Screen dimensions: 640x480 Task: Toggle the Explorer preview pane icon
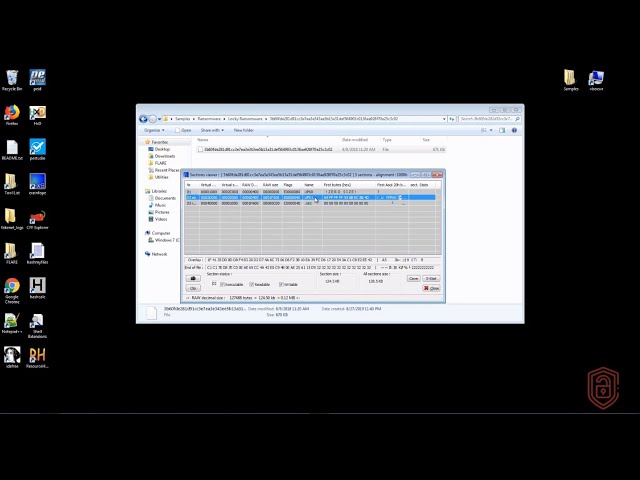502,130
